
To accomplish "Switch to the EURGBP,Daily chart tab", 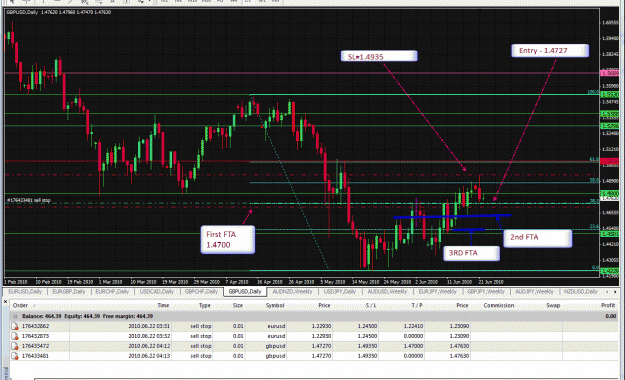I will tap(69, 292).
